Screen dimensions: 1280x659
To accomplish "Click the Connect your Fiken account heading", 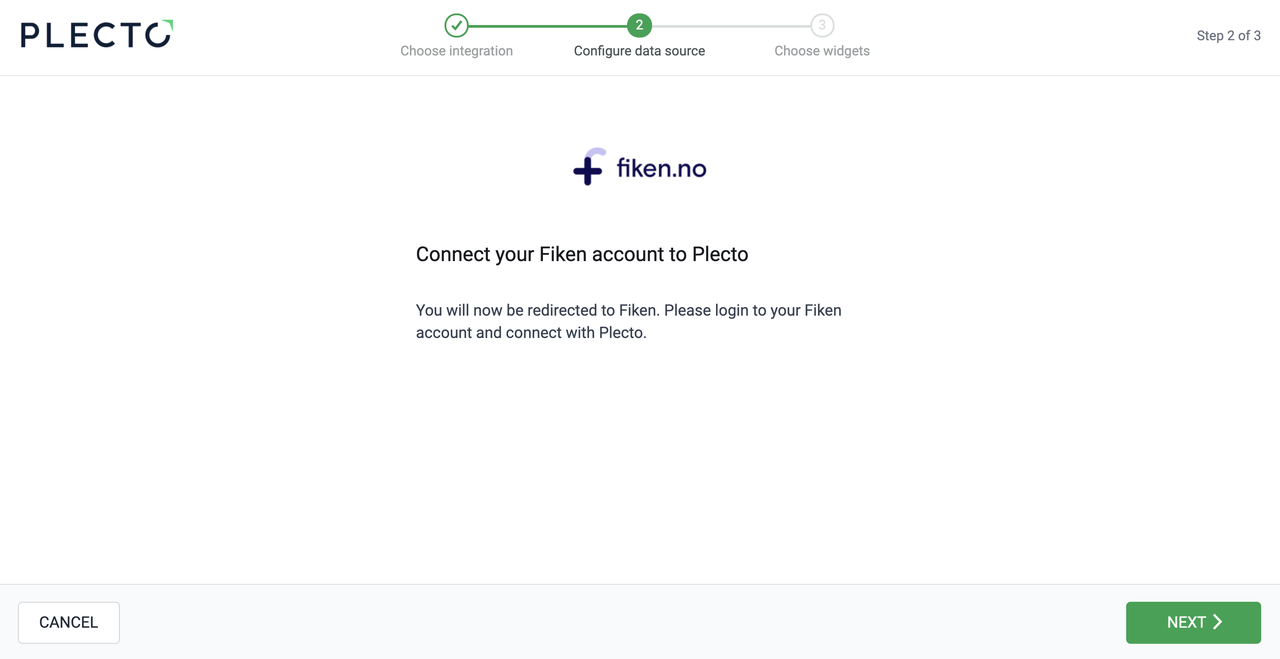I will [x=582, y=254].
